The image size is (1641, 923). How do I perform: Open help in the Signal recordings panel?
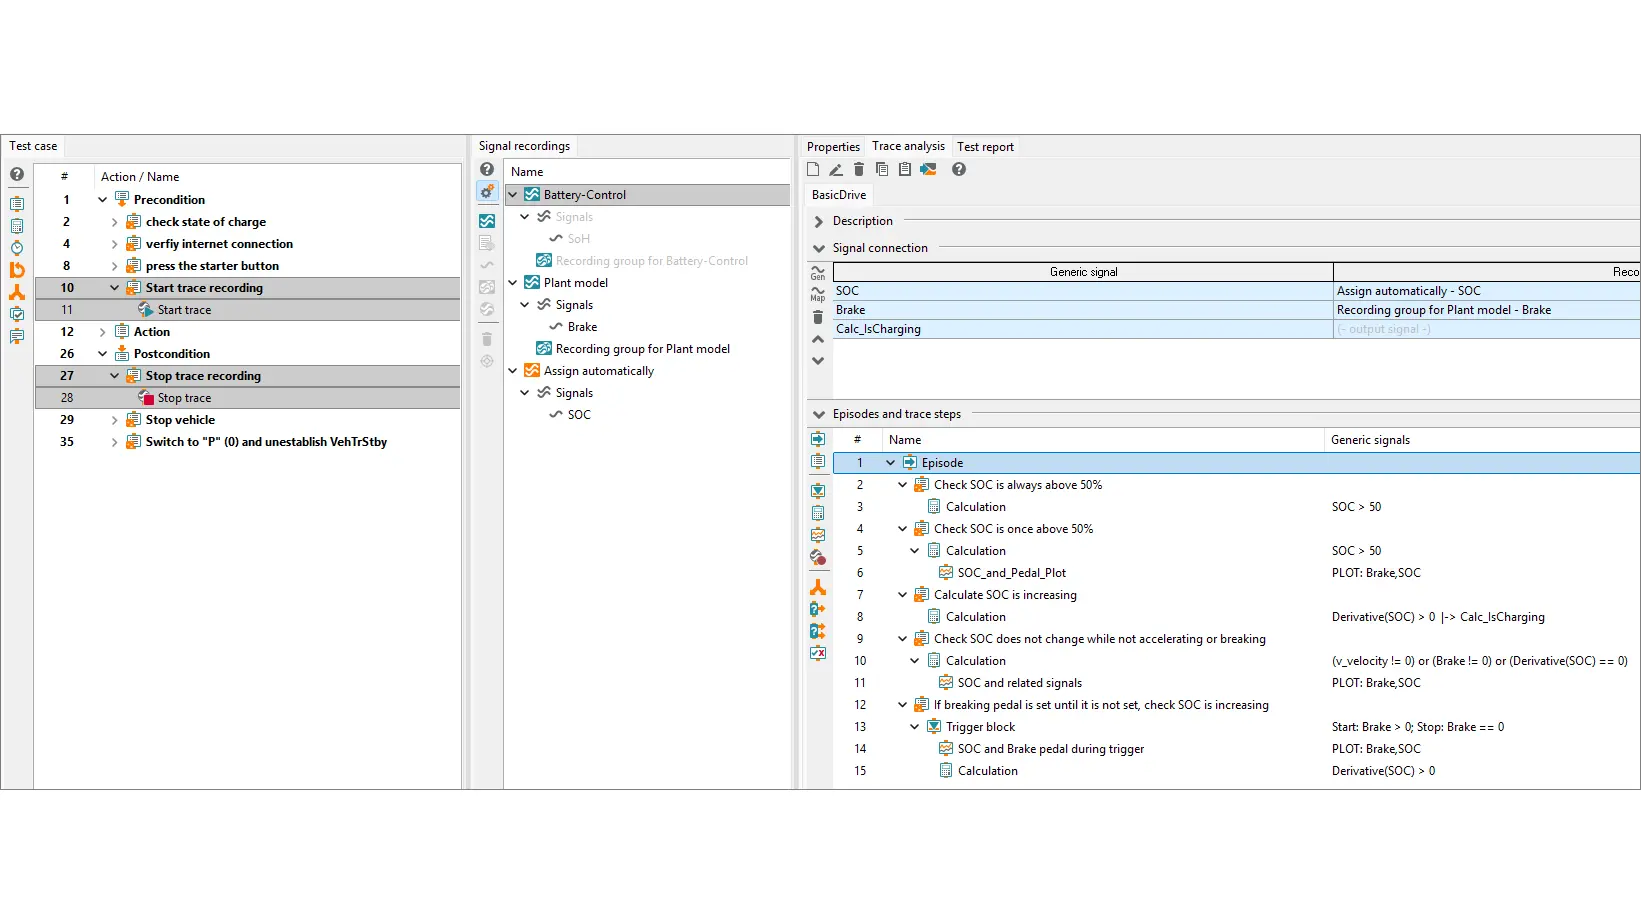coord(487,170)
